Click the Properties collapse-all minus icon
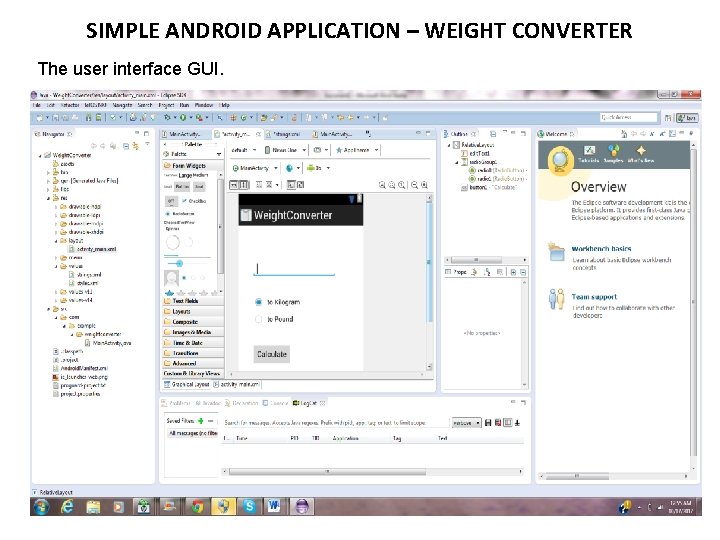720x540 pixels. [523, 272]
